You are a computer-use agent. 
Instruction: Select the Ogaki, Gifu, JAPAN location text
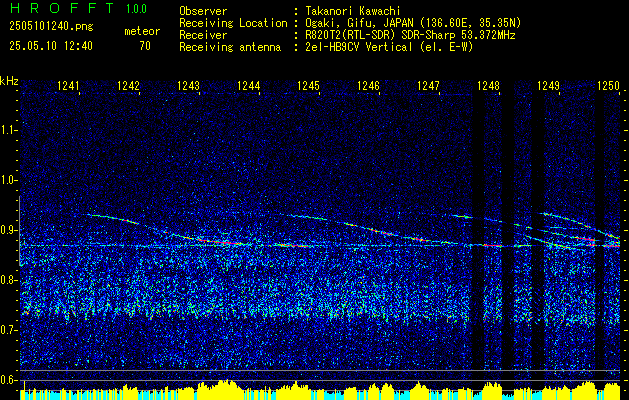pyautogui.click(x=413, y=23)
